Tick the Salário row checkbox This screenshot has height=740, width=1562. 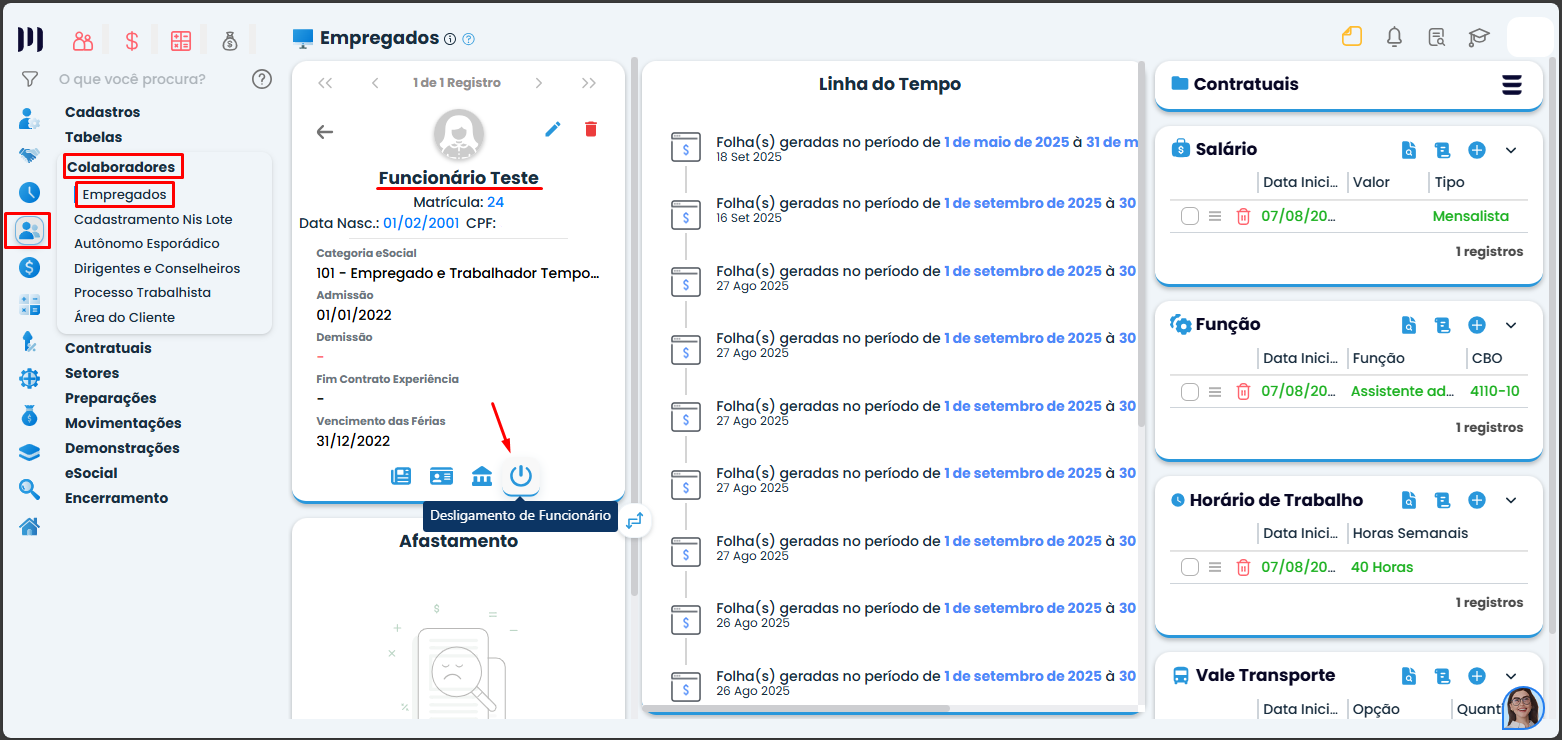coord(1189,216)
